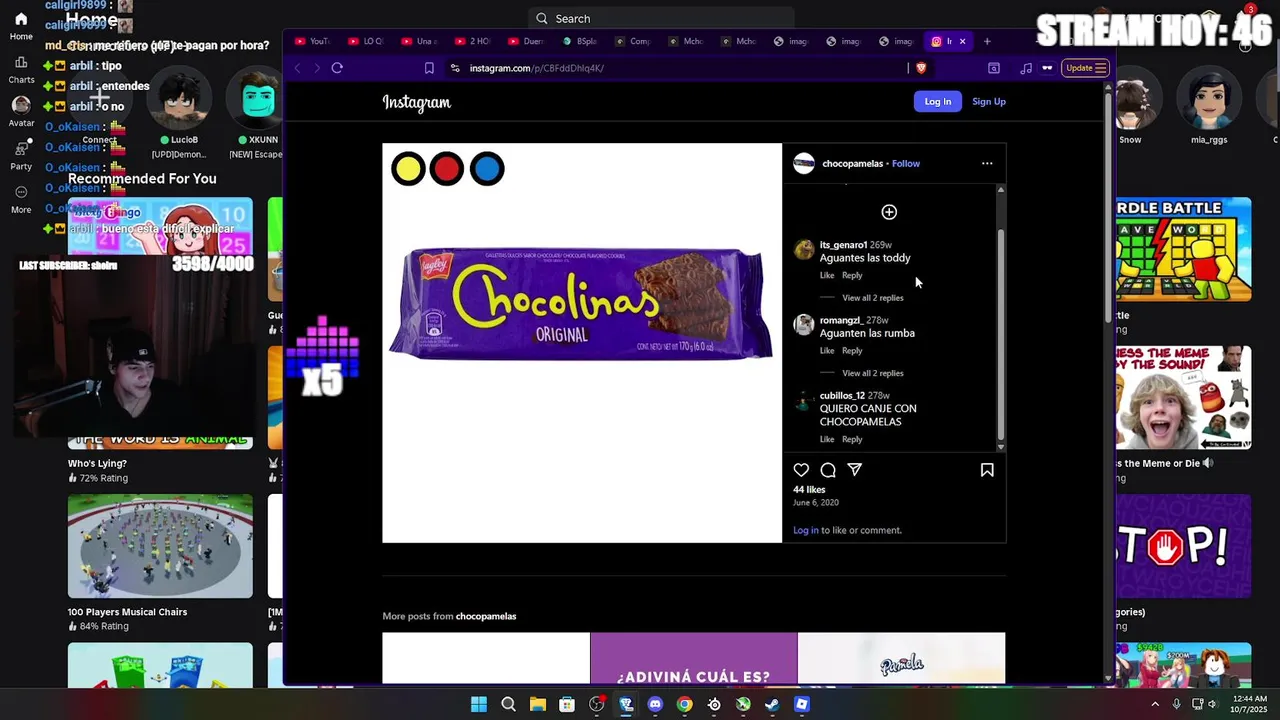Open the three-dot more options menu on post
1280x720 pixels.
click(987, 163)
